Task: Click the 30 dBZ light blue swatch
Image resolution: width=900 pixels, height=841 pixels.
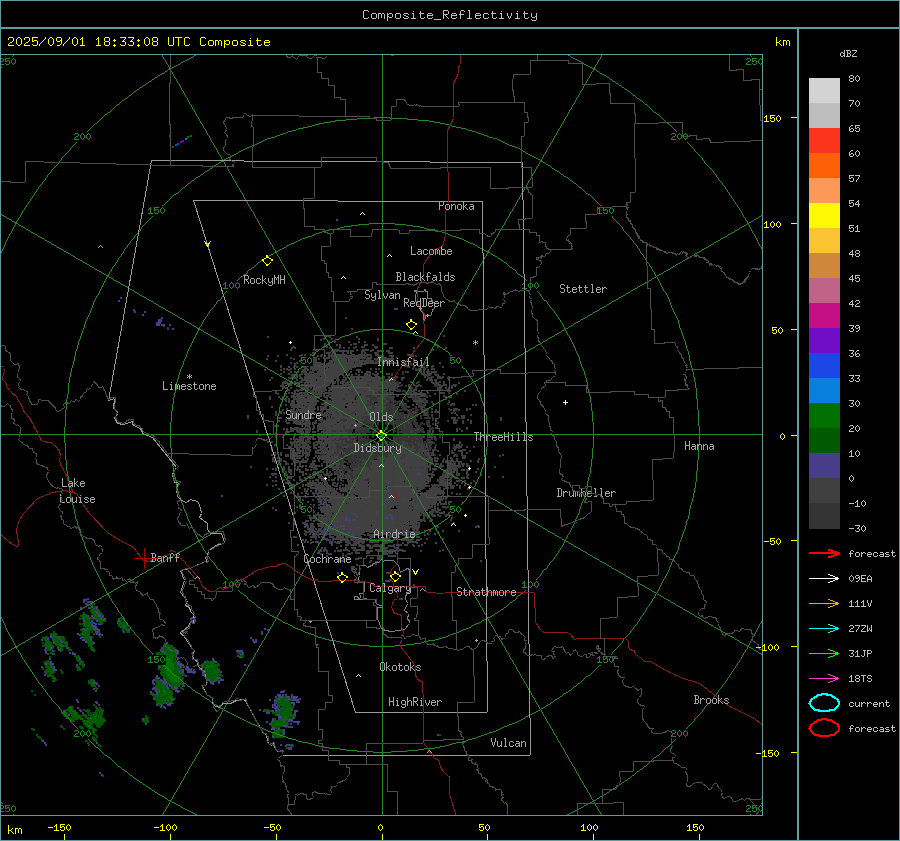Action: (824, 390)
